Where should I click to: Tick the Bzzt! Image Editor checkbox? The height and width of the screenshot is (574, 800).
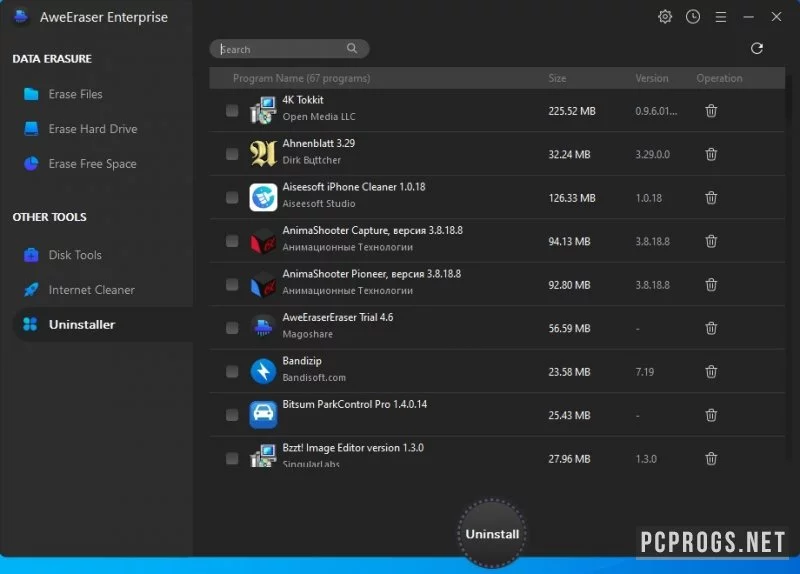[x=232, y=459]
